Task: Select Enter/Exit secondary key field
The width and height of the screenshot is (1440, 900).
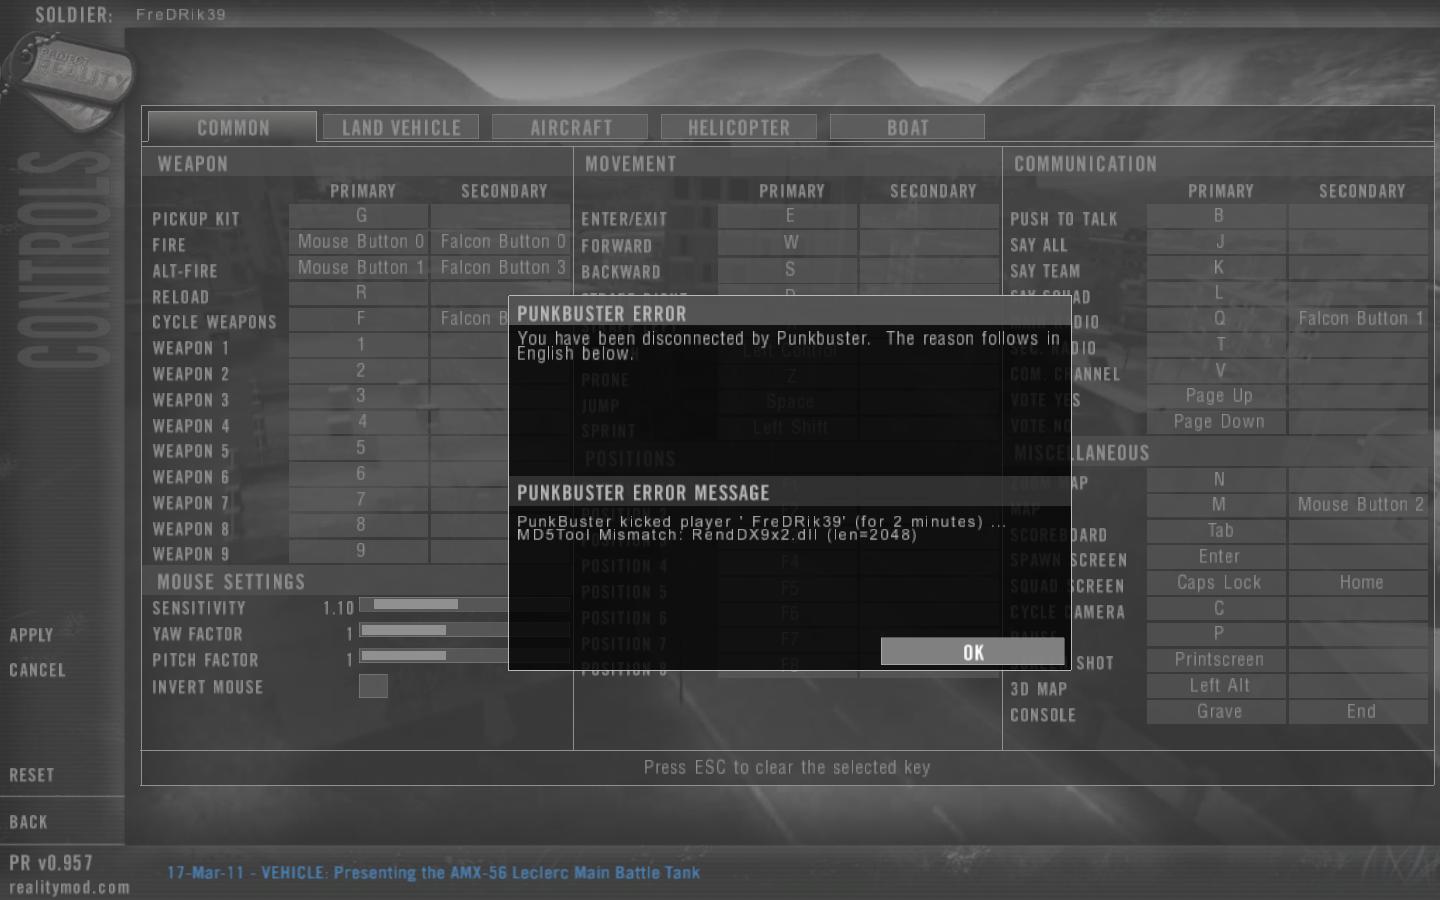Action: coord(930,216)
